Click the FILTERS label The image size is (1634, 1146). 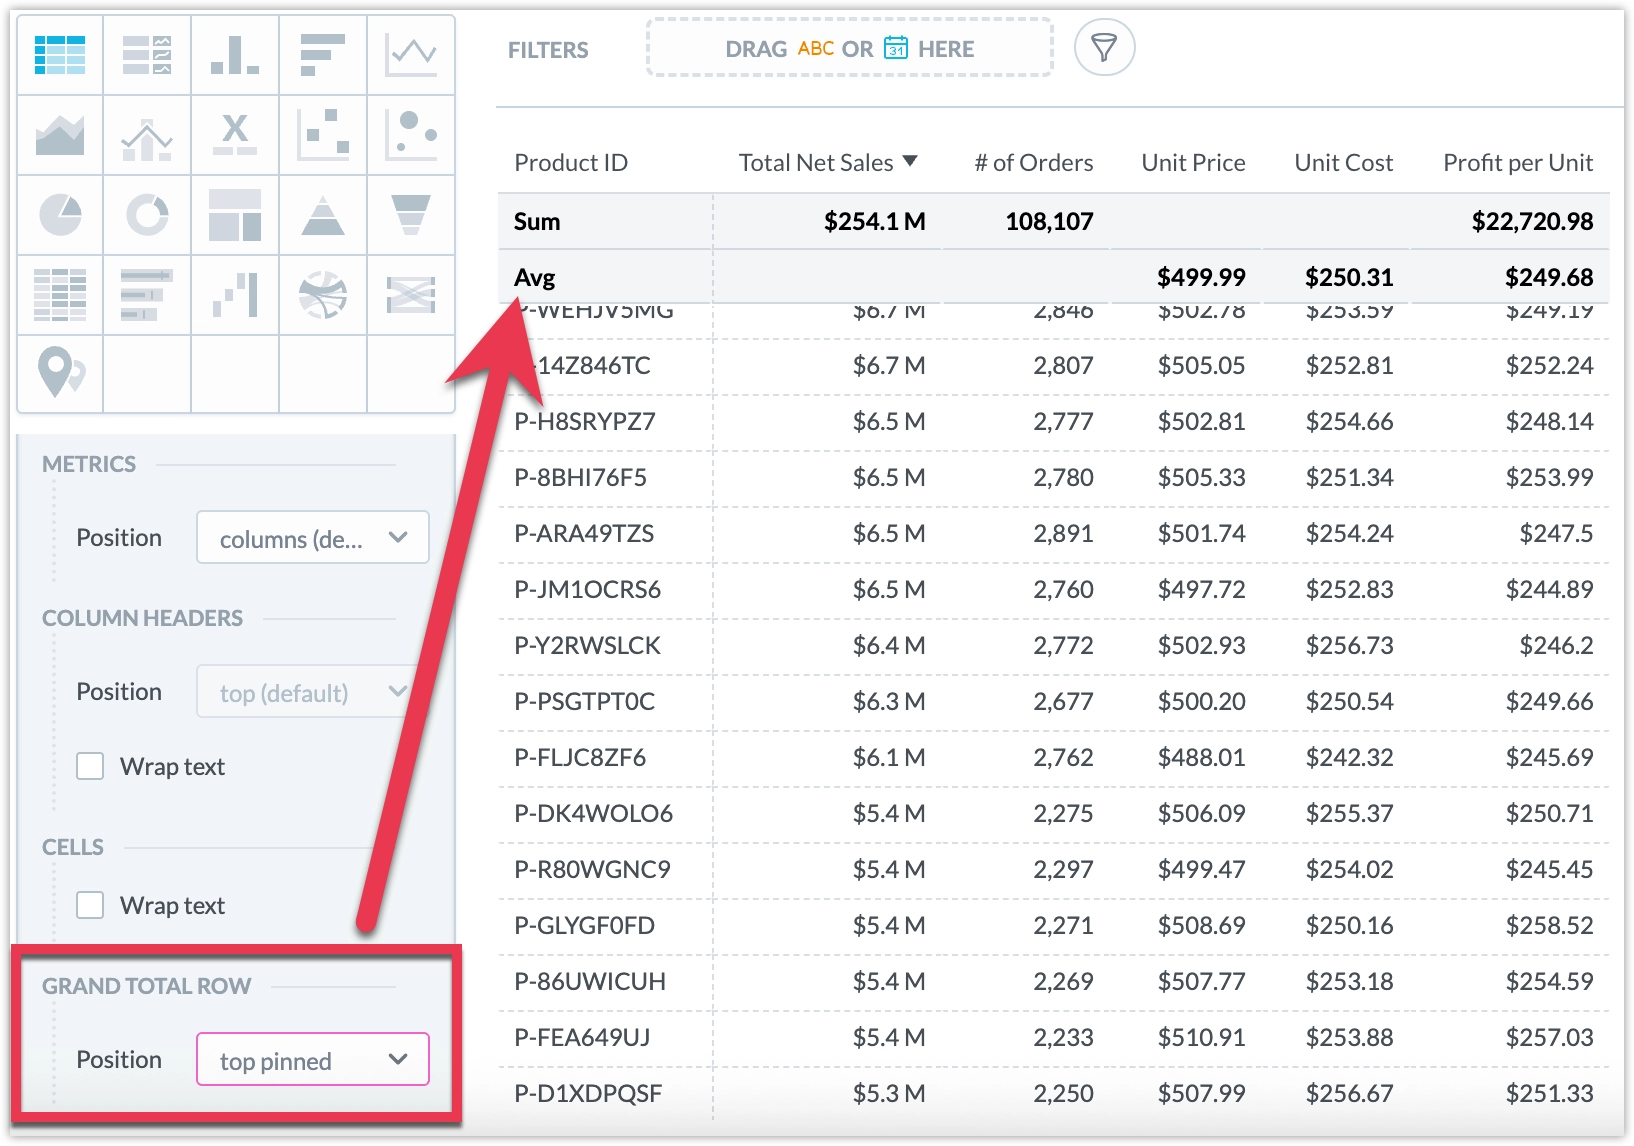coord(548,49)
